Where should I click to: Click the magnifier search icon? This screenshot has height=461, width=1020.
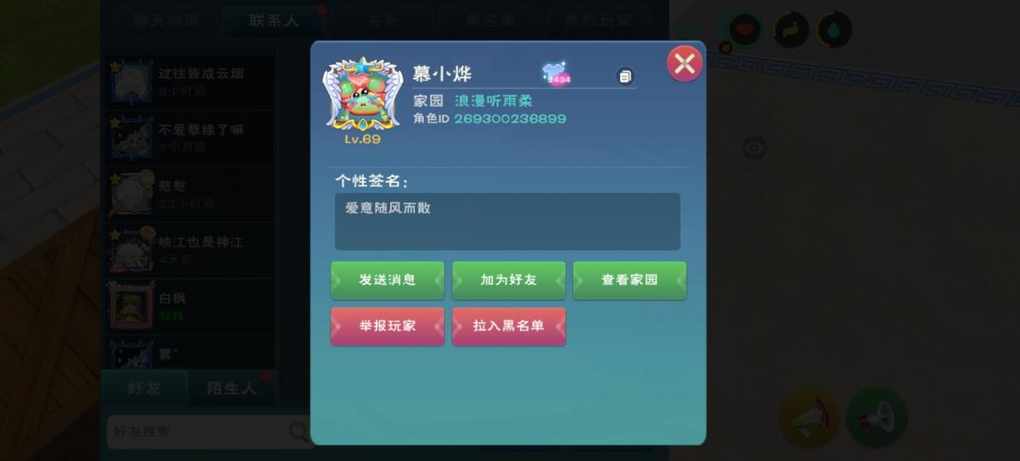coord(299,430)
